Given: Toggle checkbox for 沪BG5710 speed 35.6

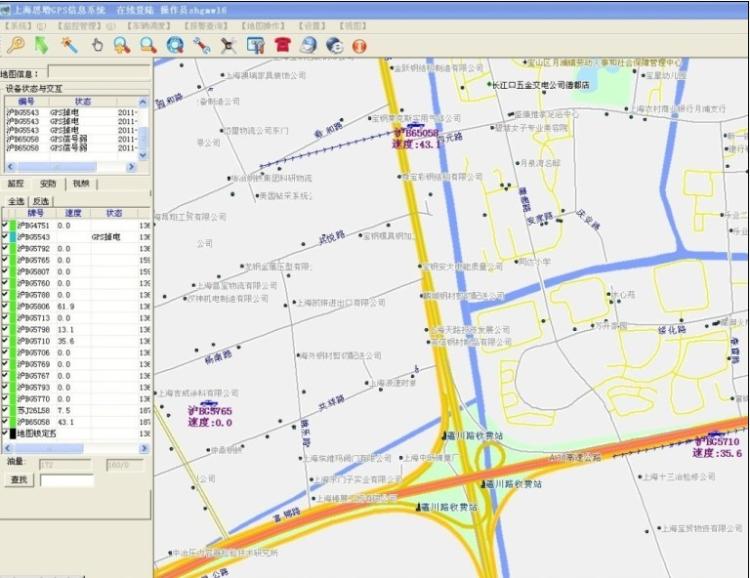Looking at the screenshot, I should coord(5,340).
